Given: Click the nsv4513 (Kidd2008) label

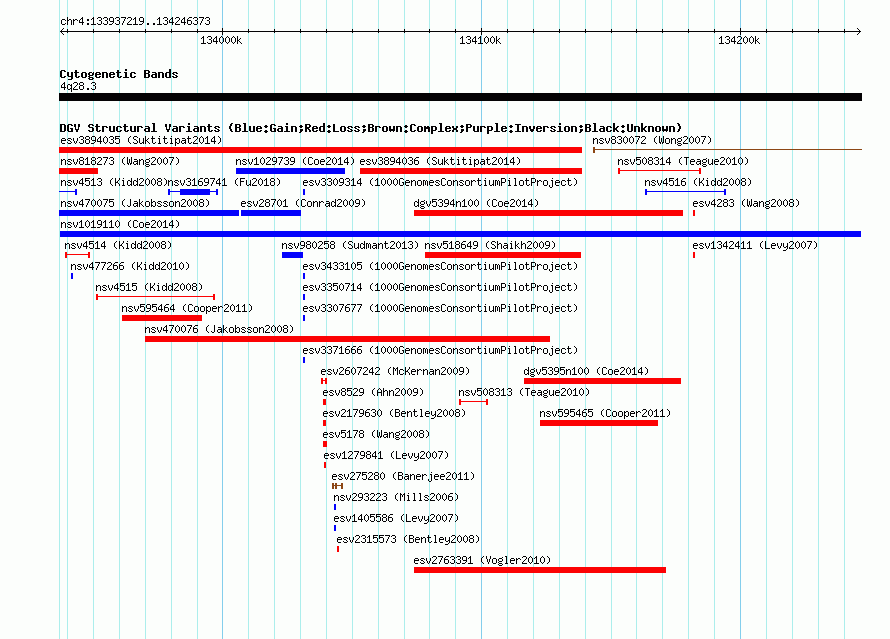Looking at the screenshot, I should [x=114, y=182].
